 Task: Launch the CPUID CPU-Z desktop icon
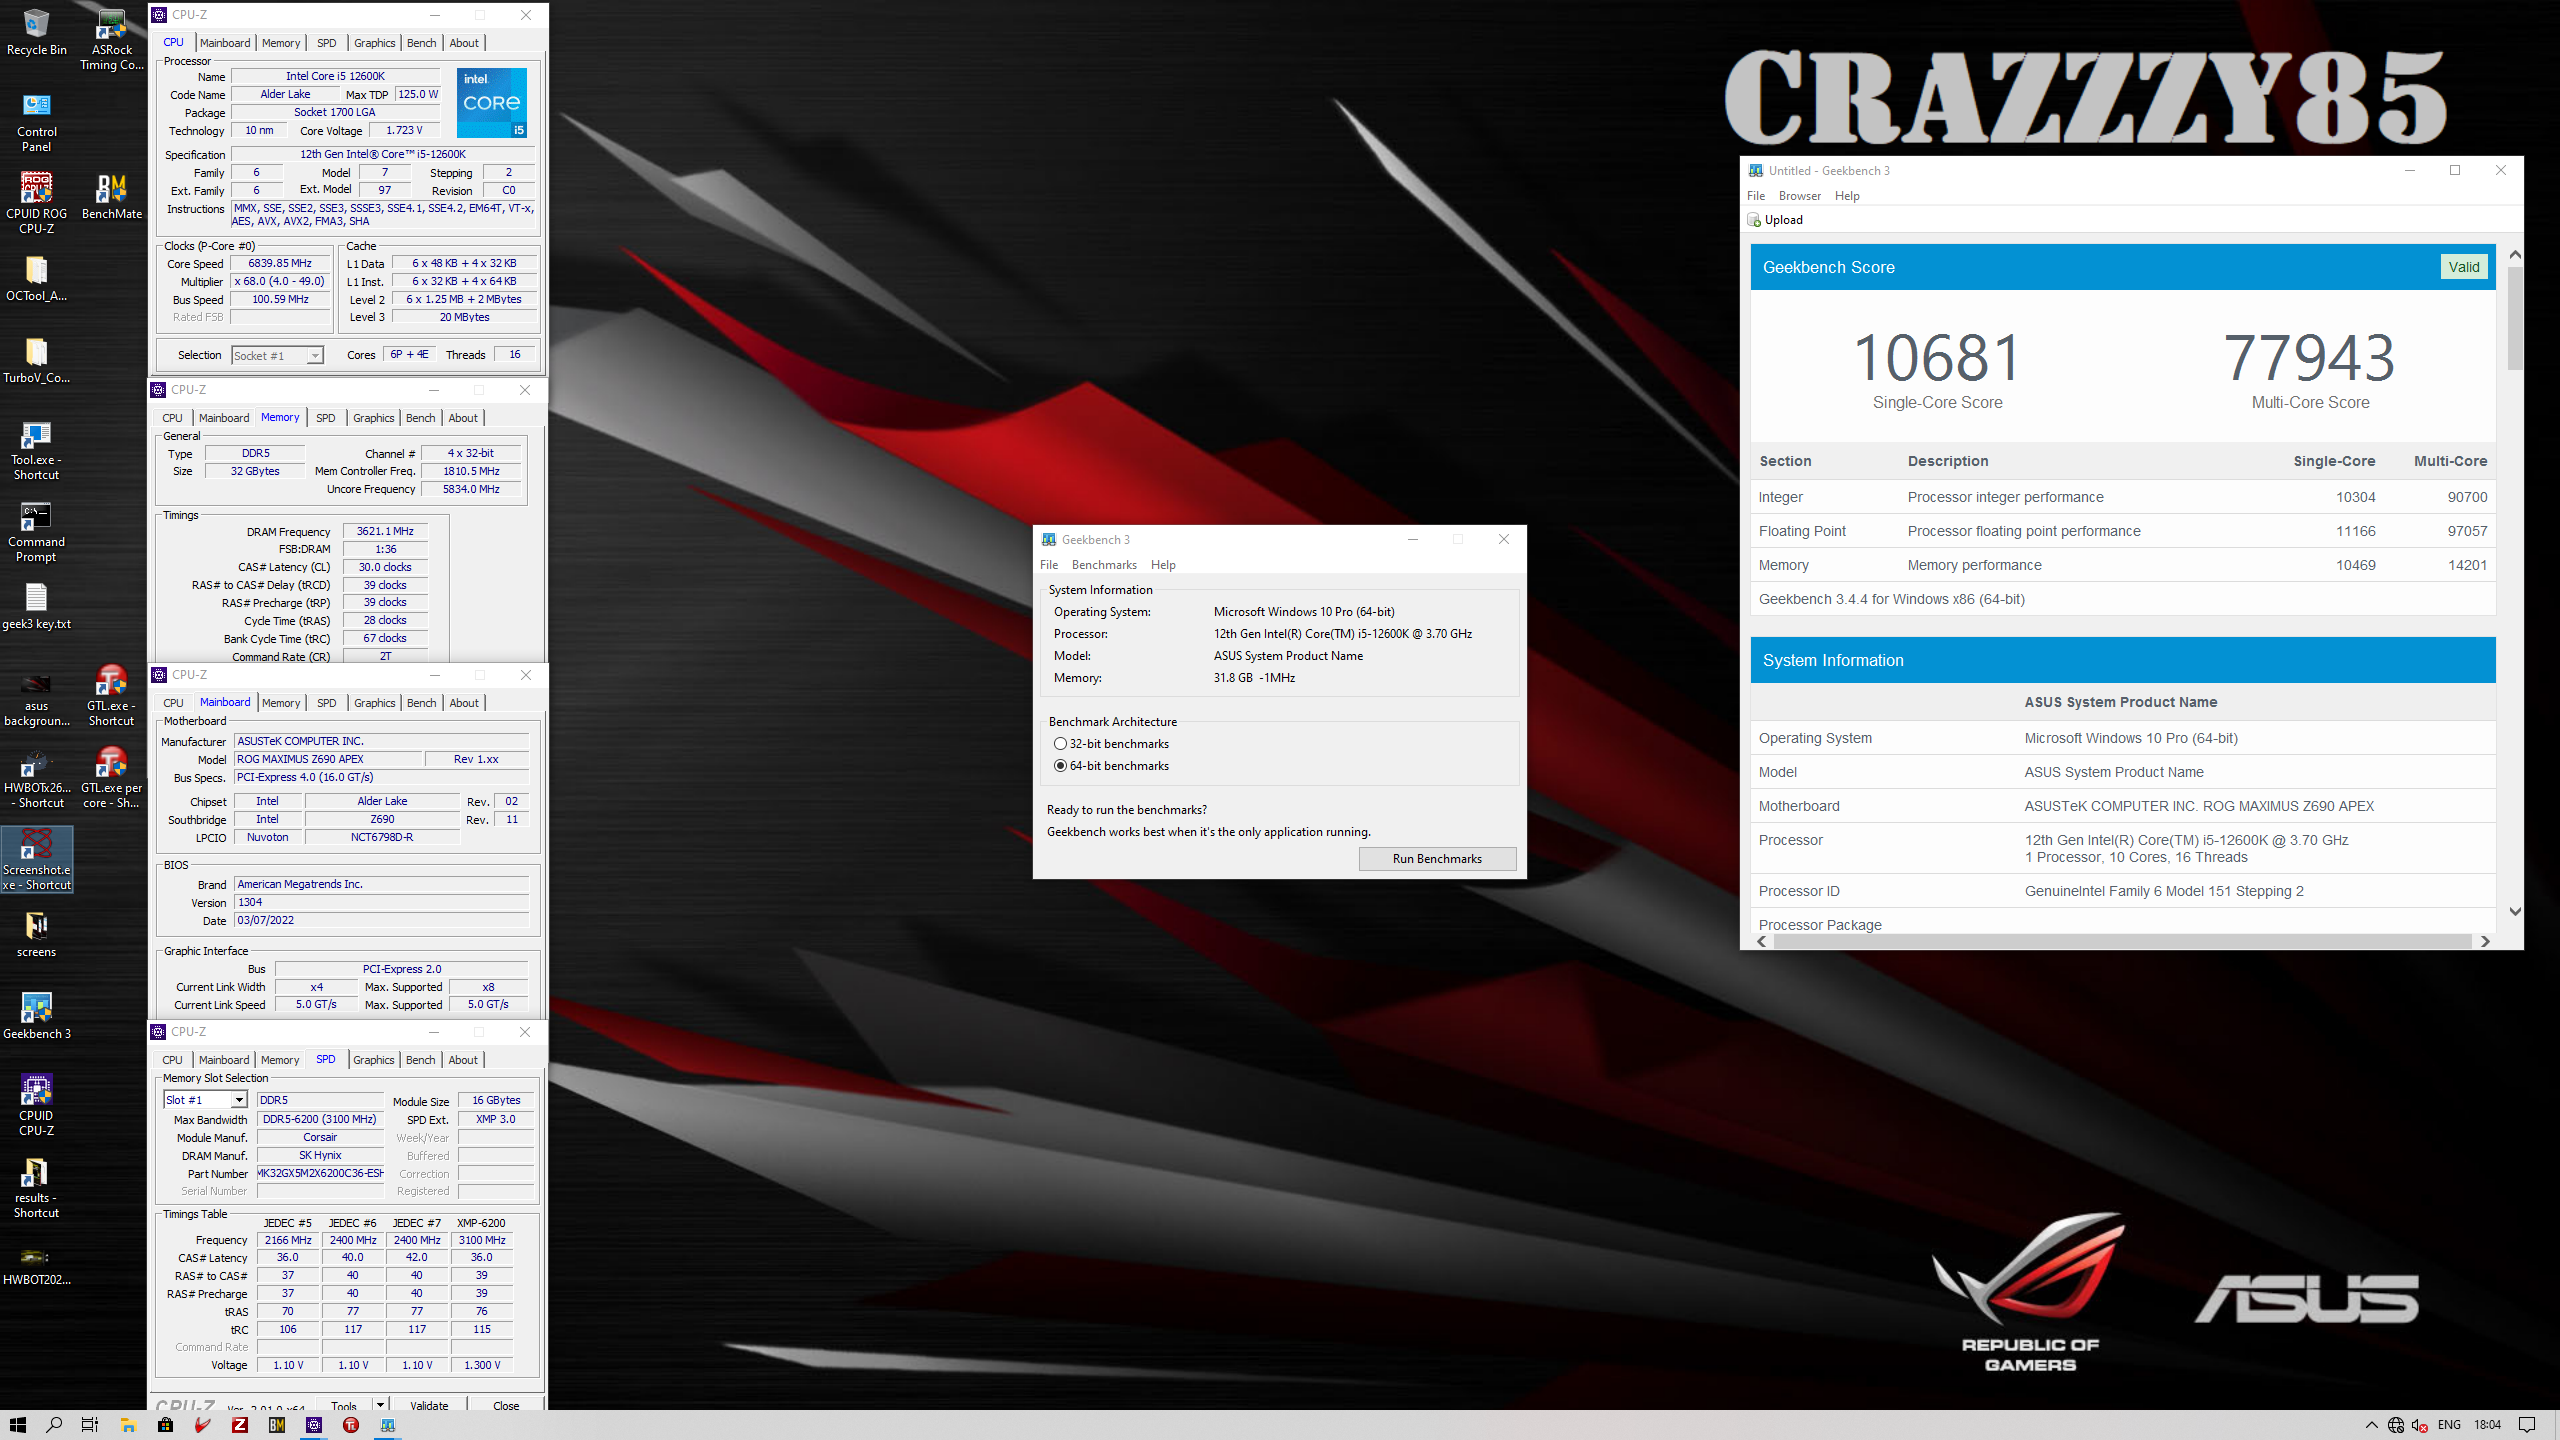(36, 1106)
